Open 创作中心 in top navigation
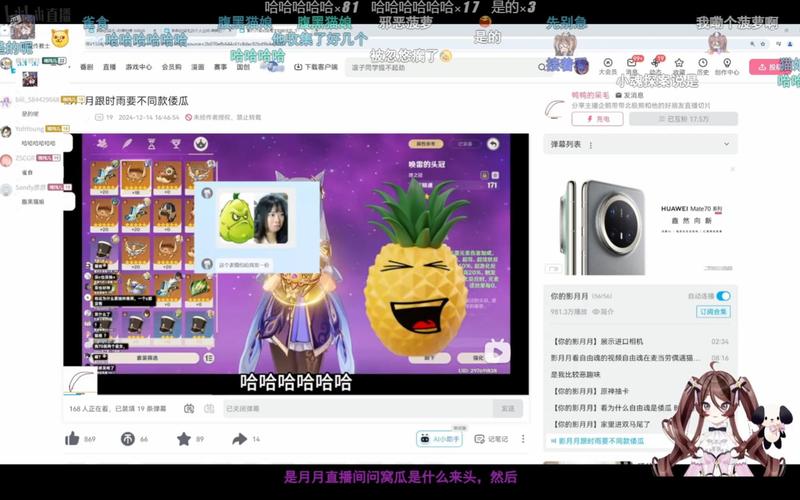The height and width of the screenshot is (500, 800). pyautogui.click(x=728, y=66)
